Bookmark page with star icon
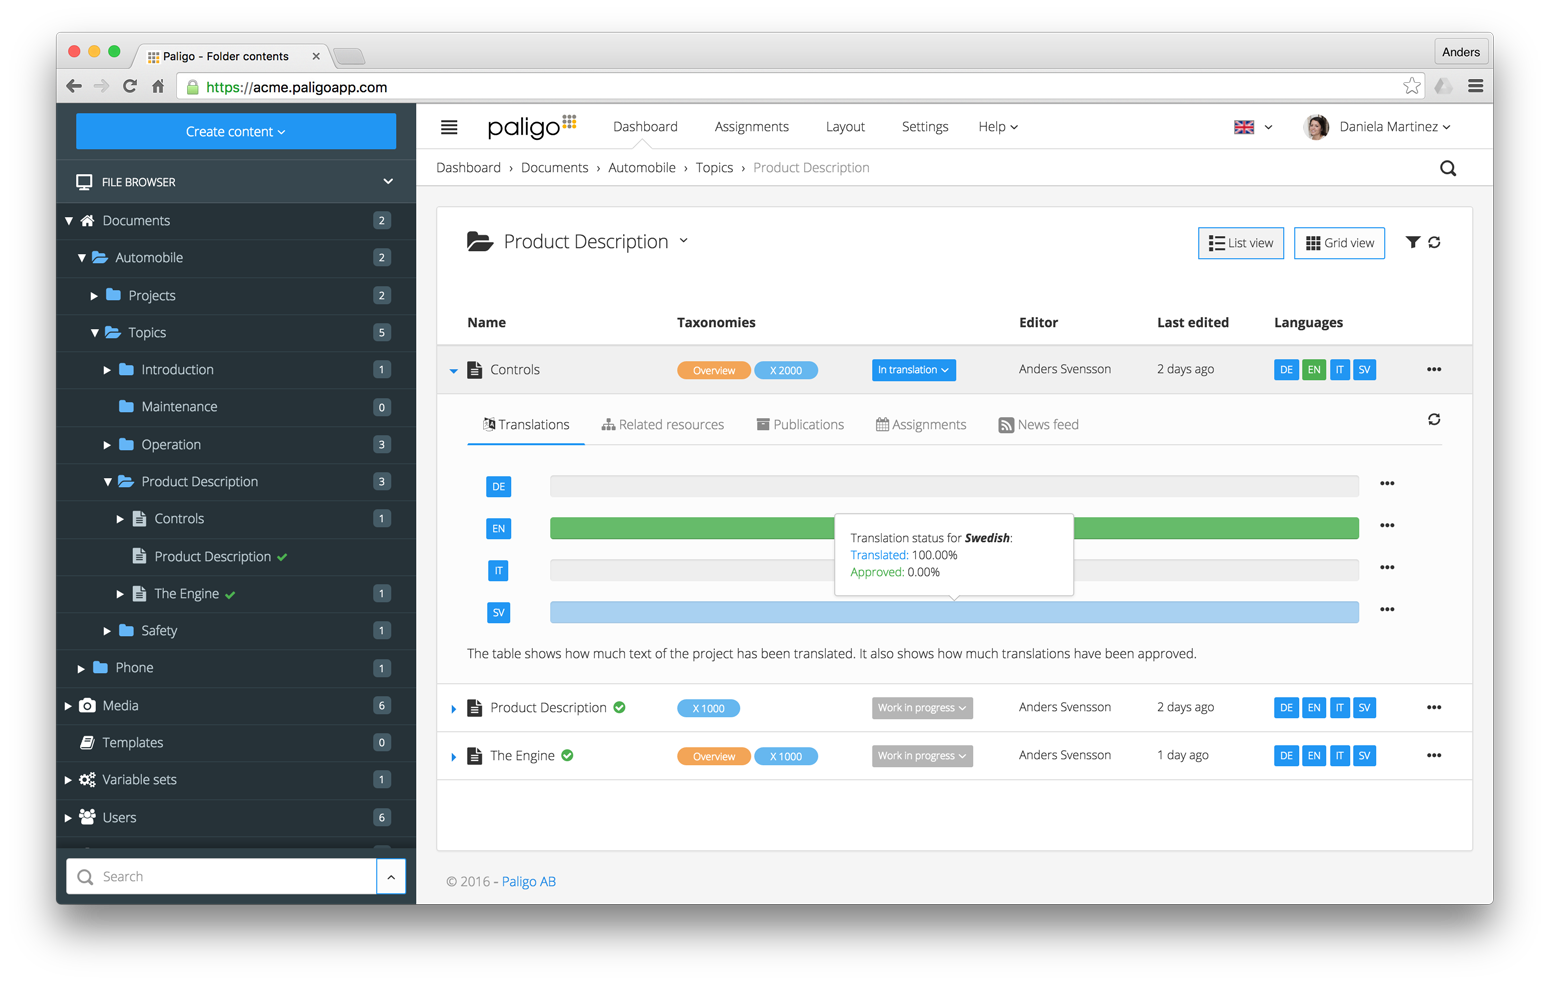Image resolution: width=1549 pixels, height=984 pixels. [1412, 87]
